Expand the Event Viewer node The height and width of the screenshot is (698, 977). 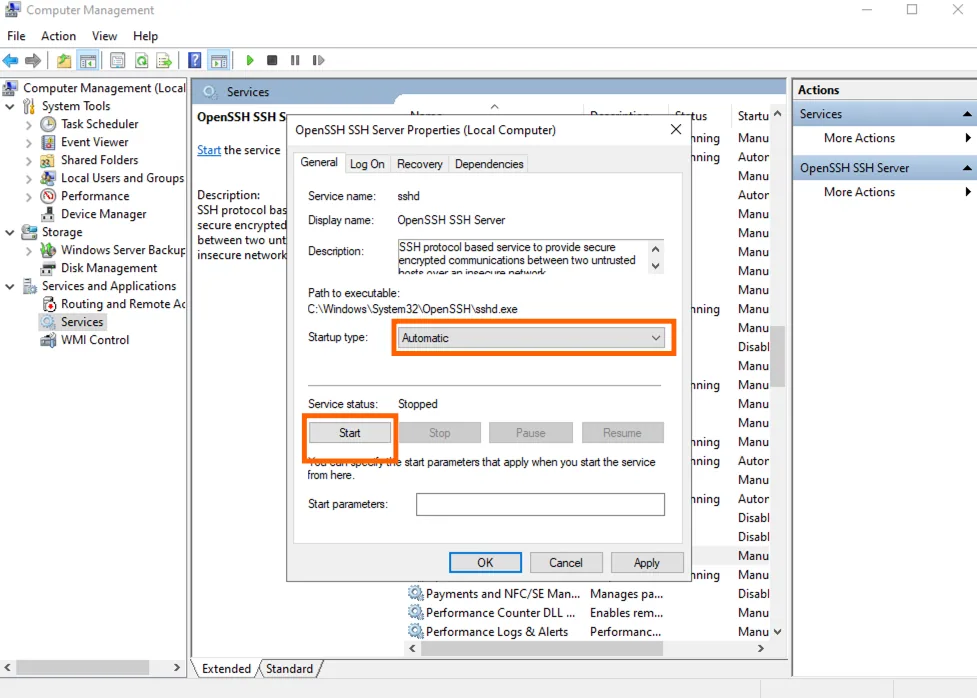29,143
